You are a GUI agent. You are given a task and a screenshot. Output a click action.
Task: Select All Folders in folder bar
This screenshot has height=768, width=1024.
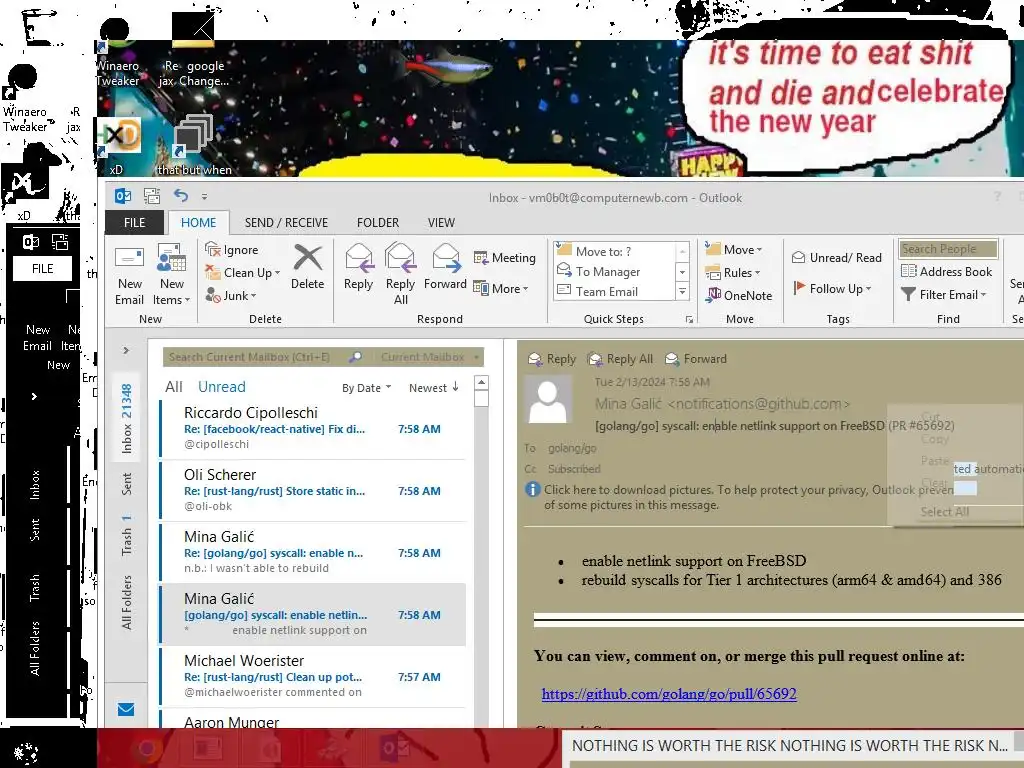click(127, 602)
